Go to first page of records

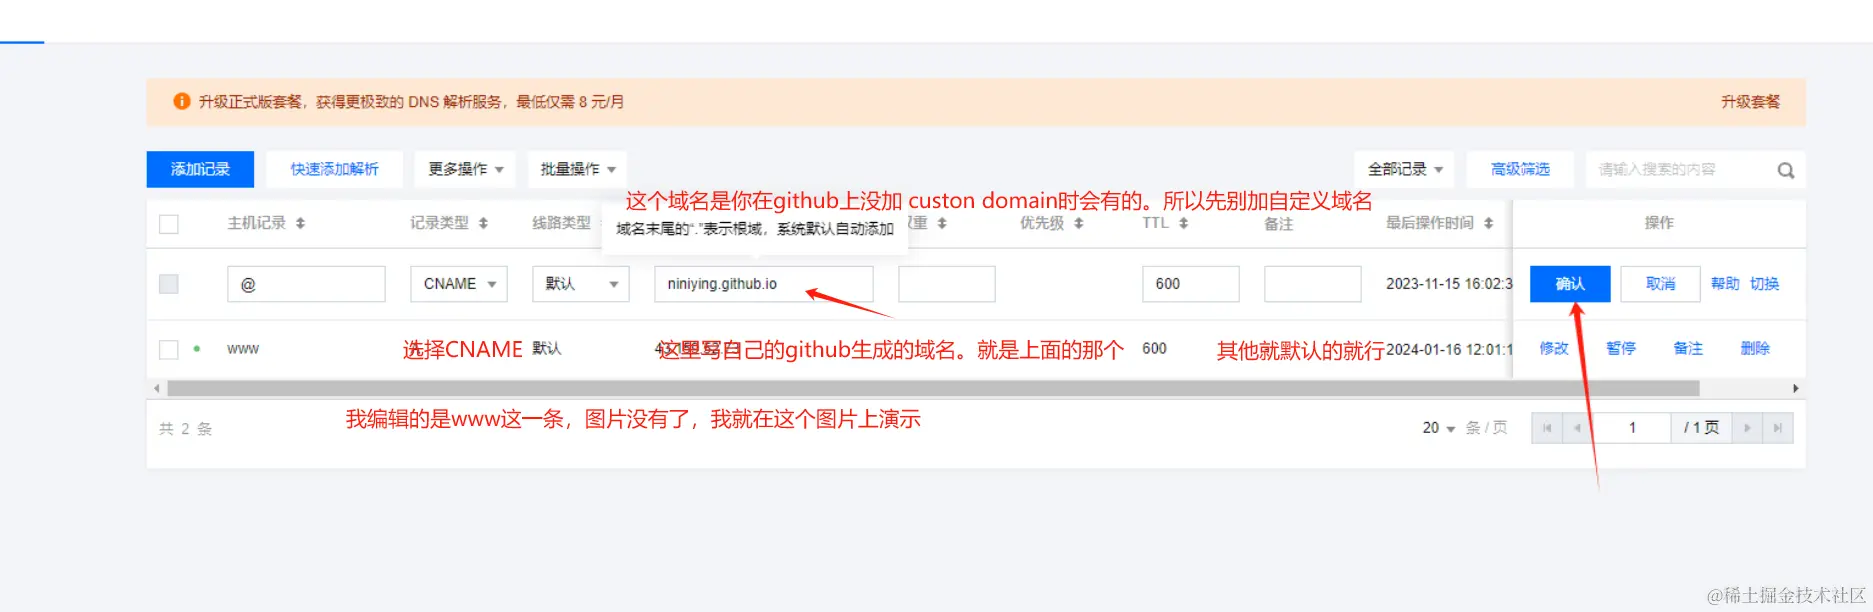click(1546, 428)
